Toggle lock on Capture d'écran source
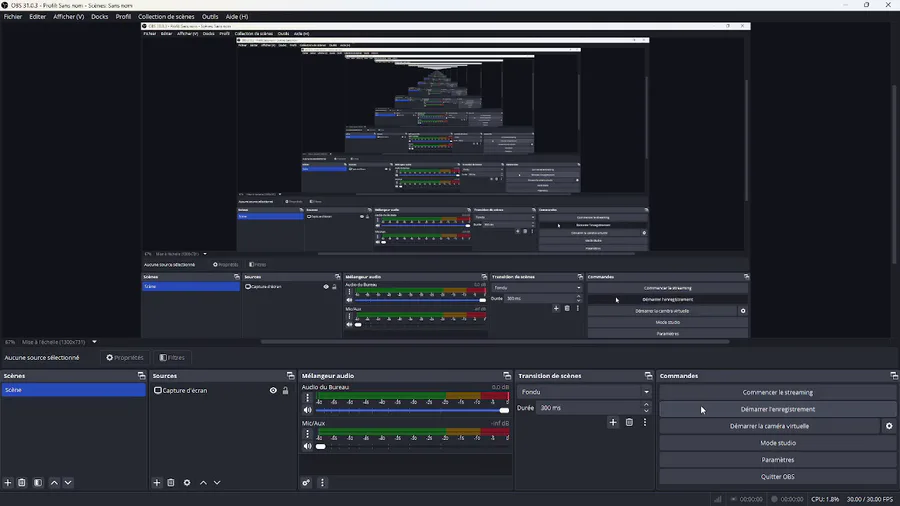900x506 pixels. coord(285,390)
